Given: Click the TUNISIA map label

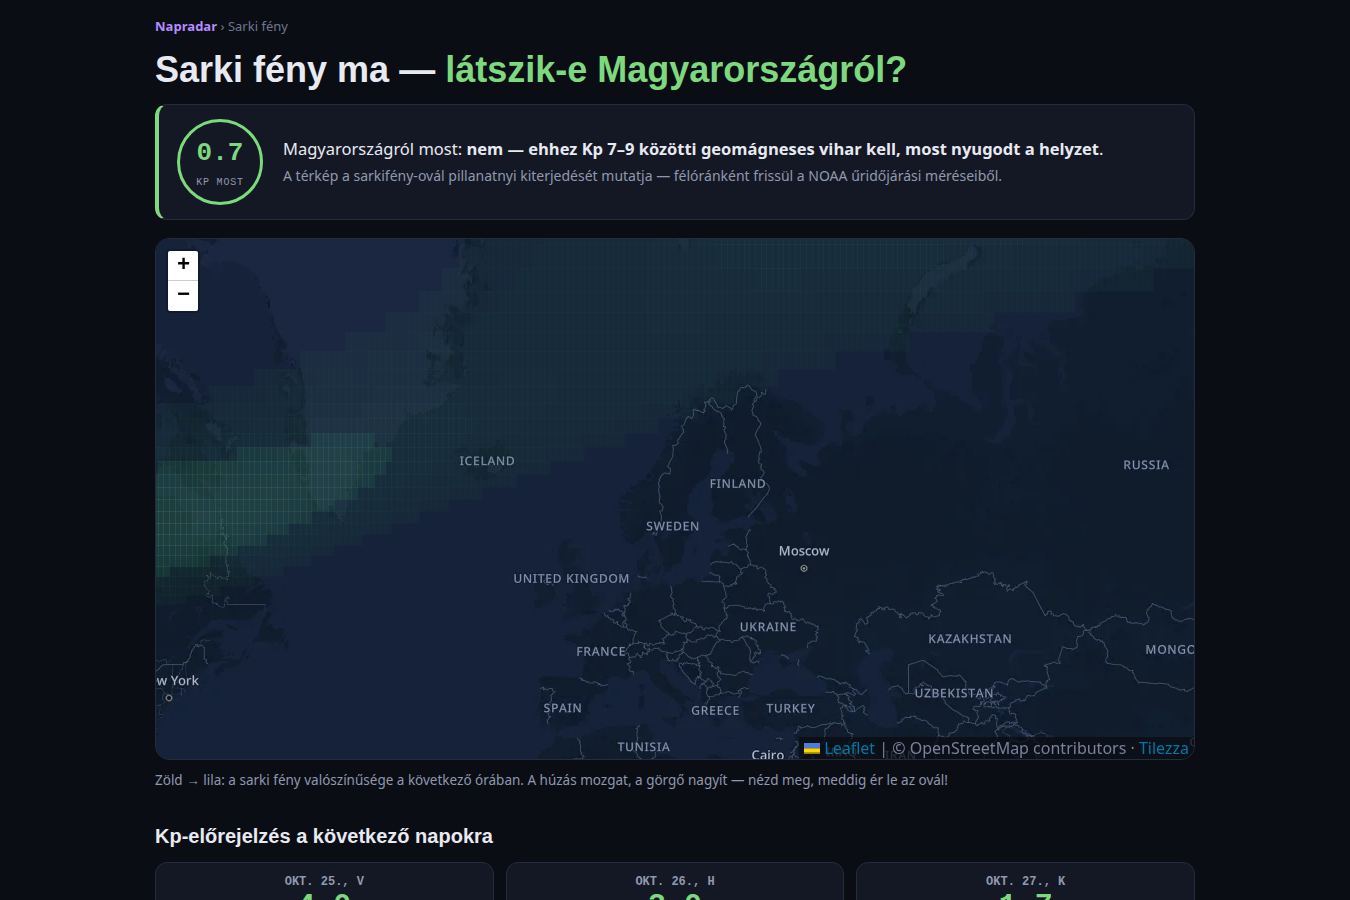Looking at the screenshot, I should [x=644, y=747].
